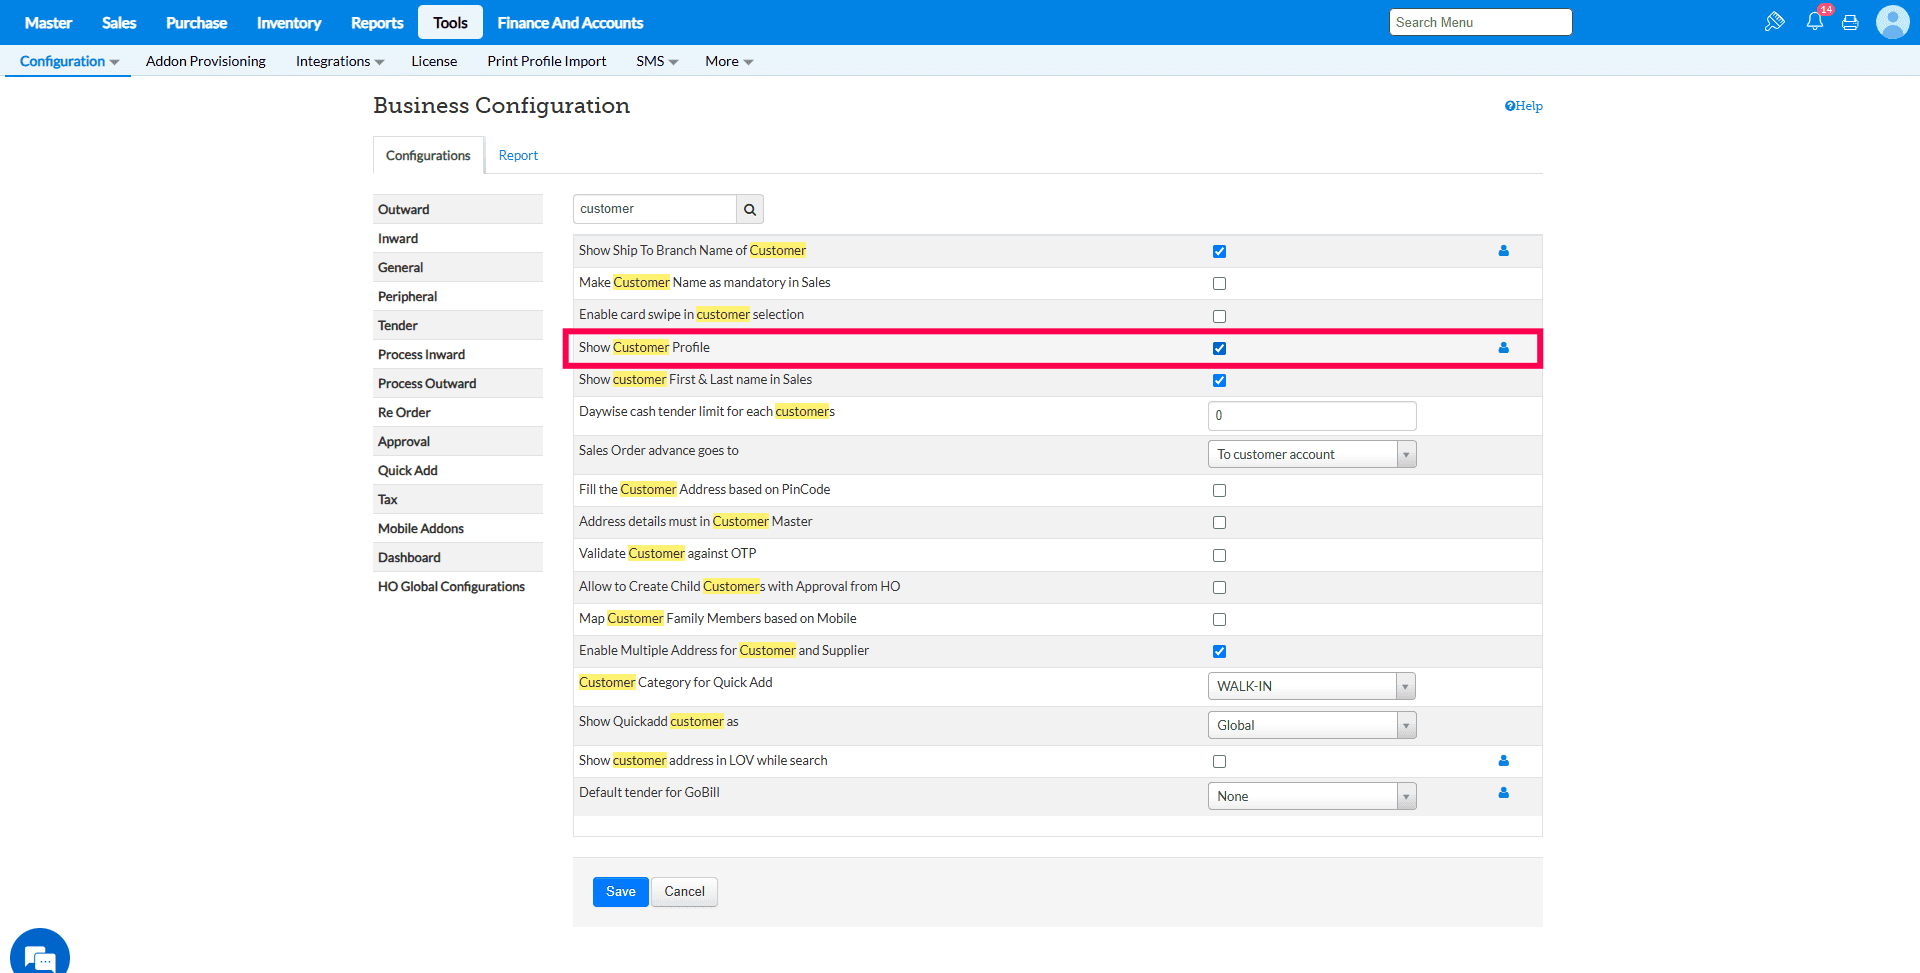The width and height of the screenshot is (1920, 973).
Task: Tick Validate Customer against OTP checkbox
Action: [1219, 555]
